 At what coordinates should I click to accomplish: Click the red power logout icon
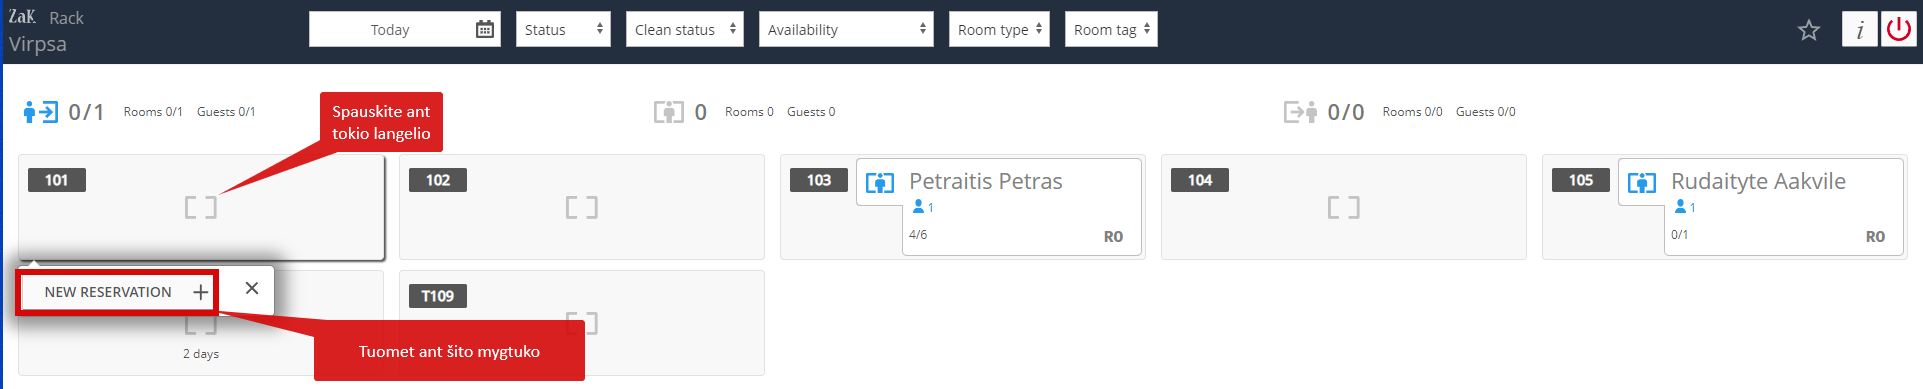(1898, 29)
